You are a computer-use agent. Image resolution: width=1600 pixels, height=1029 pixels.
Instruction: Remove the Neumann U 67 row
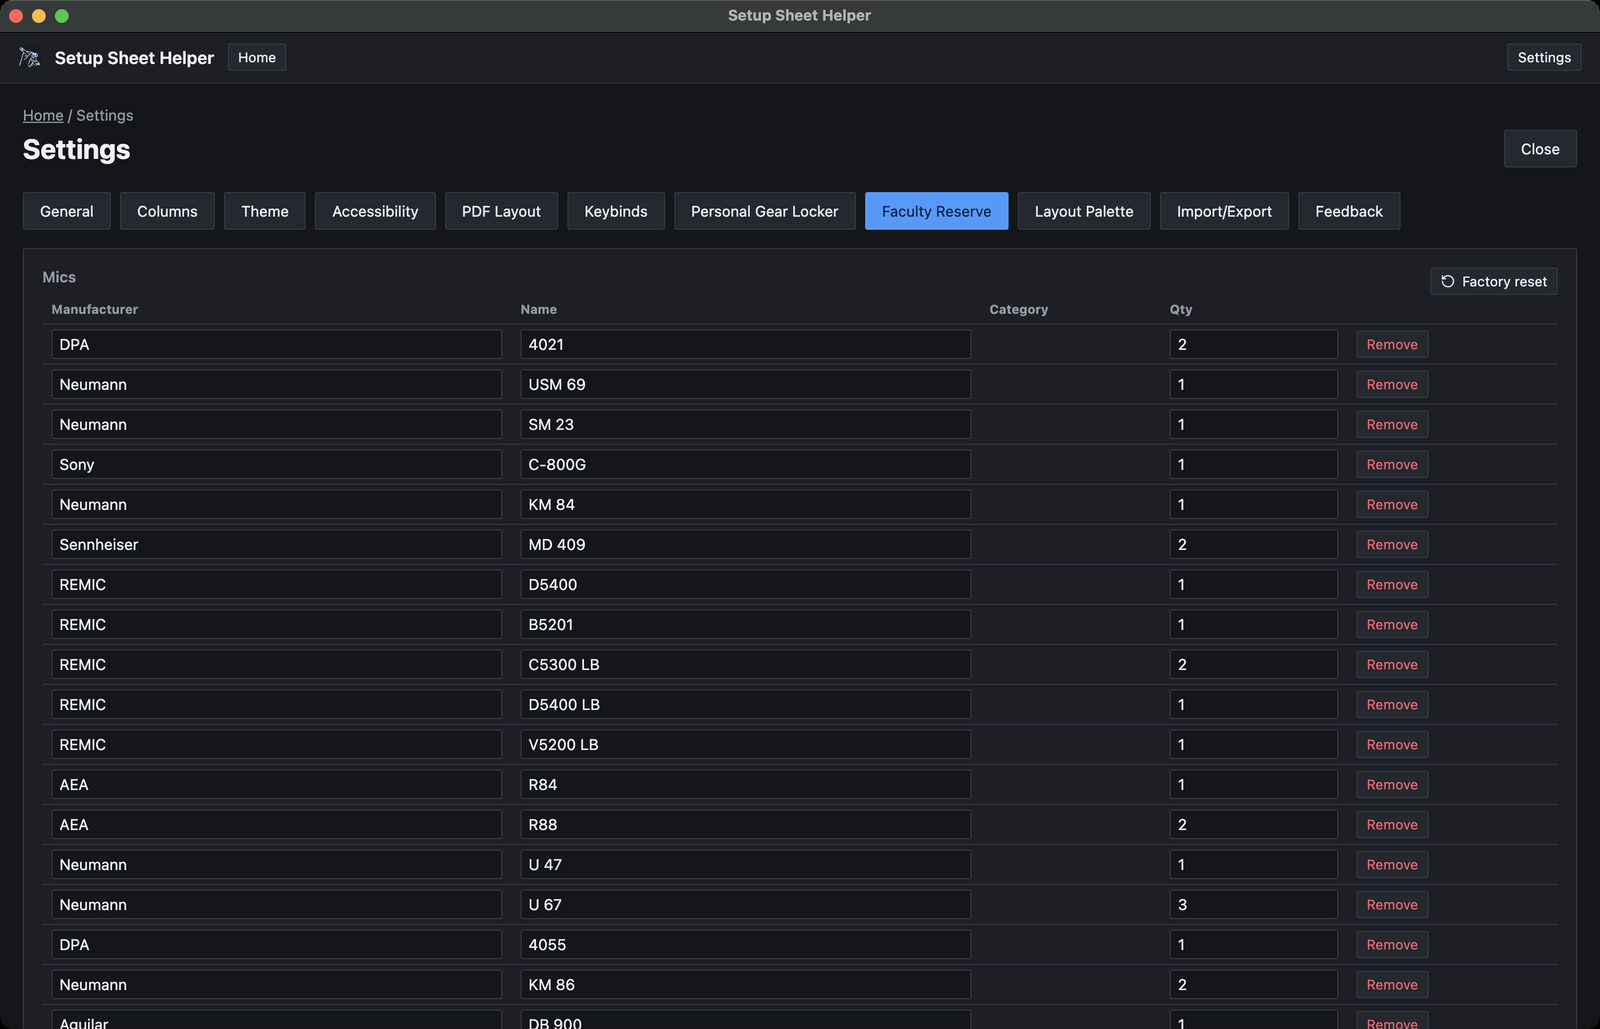pos(1392,904)
